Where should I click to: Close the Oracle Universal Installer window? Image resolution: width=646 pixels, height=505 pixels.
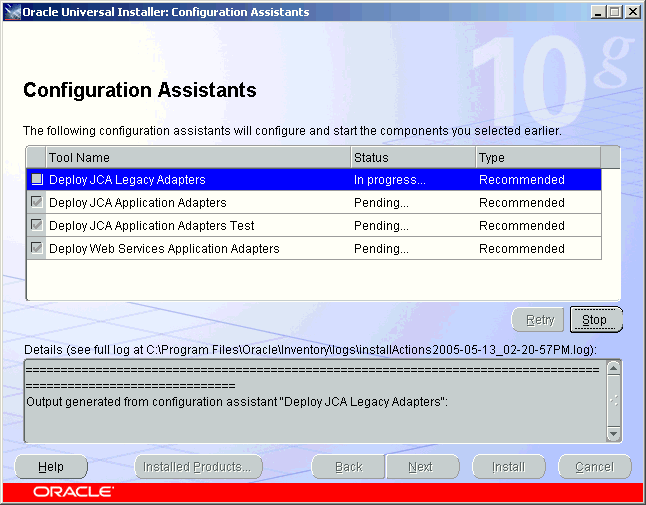632,12
